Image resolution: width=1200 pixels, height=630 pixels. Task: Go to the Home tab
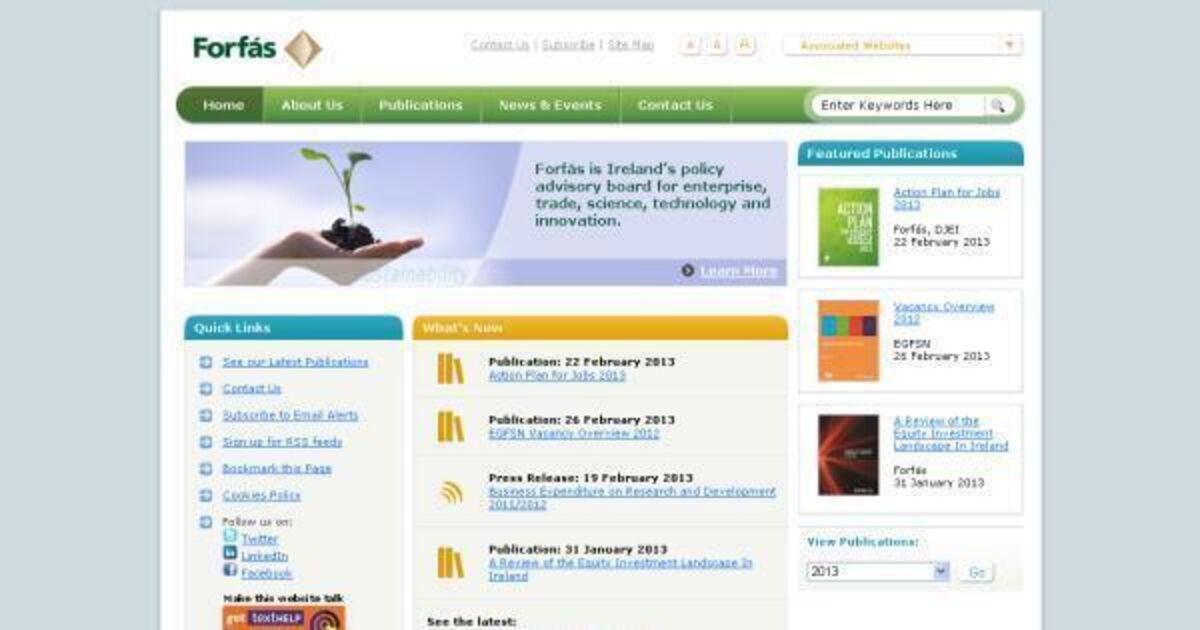pyautogui.click(x=223, y=105)
